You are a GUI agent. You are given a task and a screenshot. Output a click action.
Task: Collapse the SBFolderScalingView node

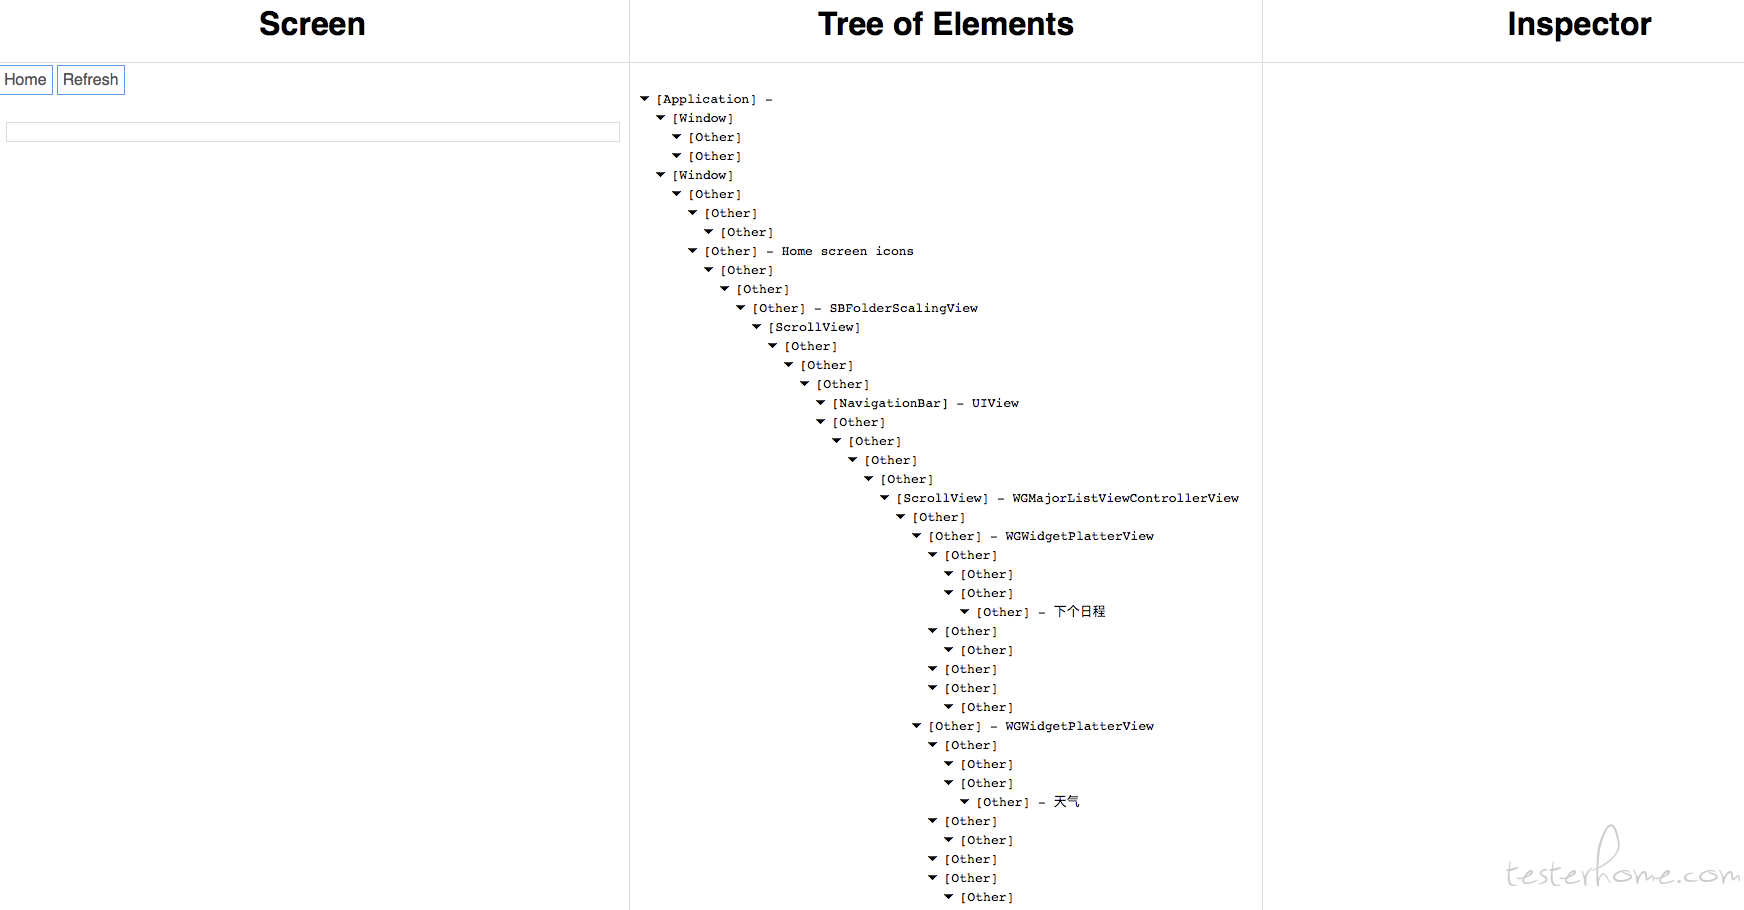[x=741, y=308]
